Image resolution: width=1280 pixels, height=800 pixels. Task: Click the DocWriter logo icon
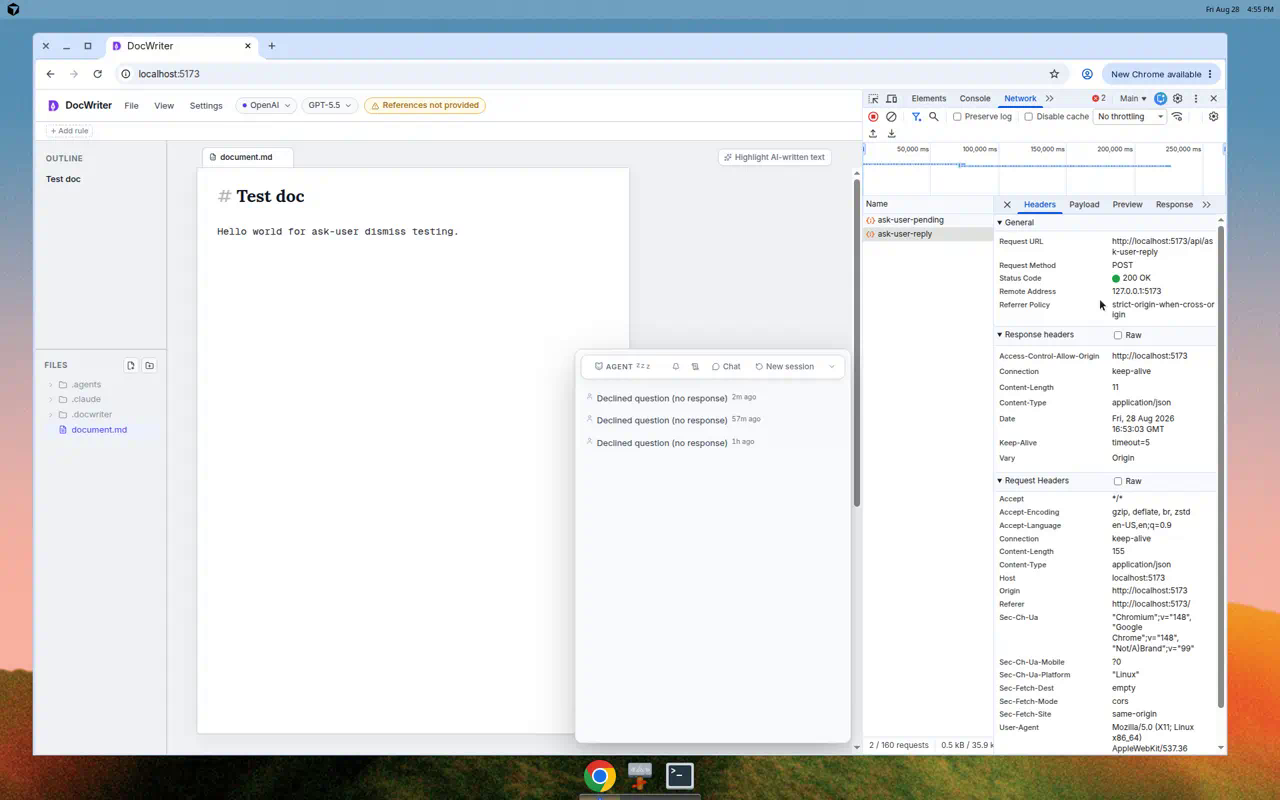click(x=53, y=105)
